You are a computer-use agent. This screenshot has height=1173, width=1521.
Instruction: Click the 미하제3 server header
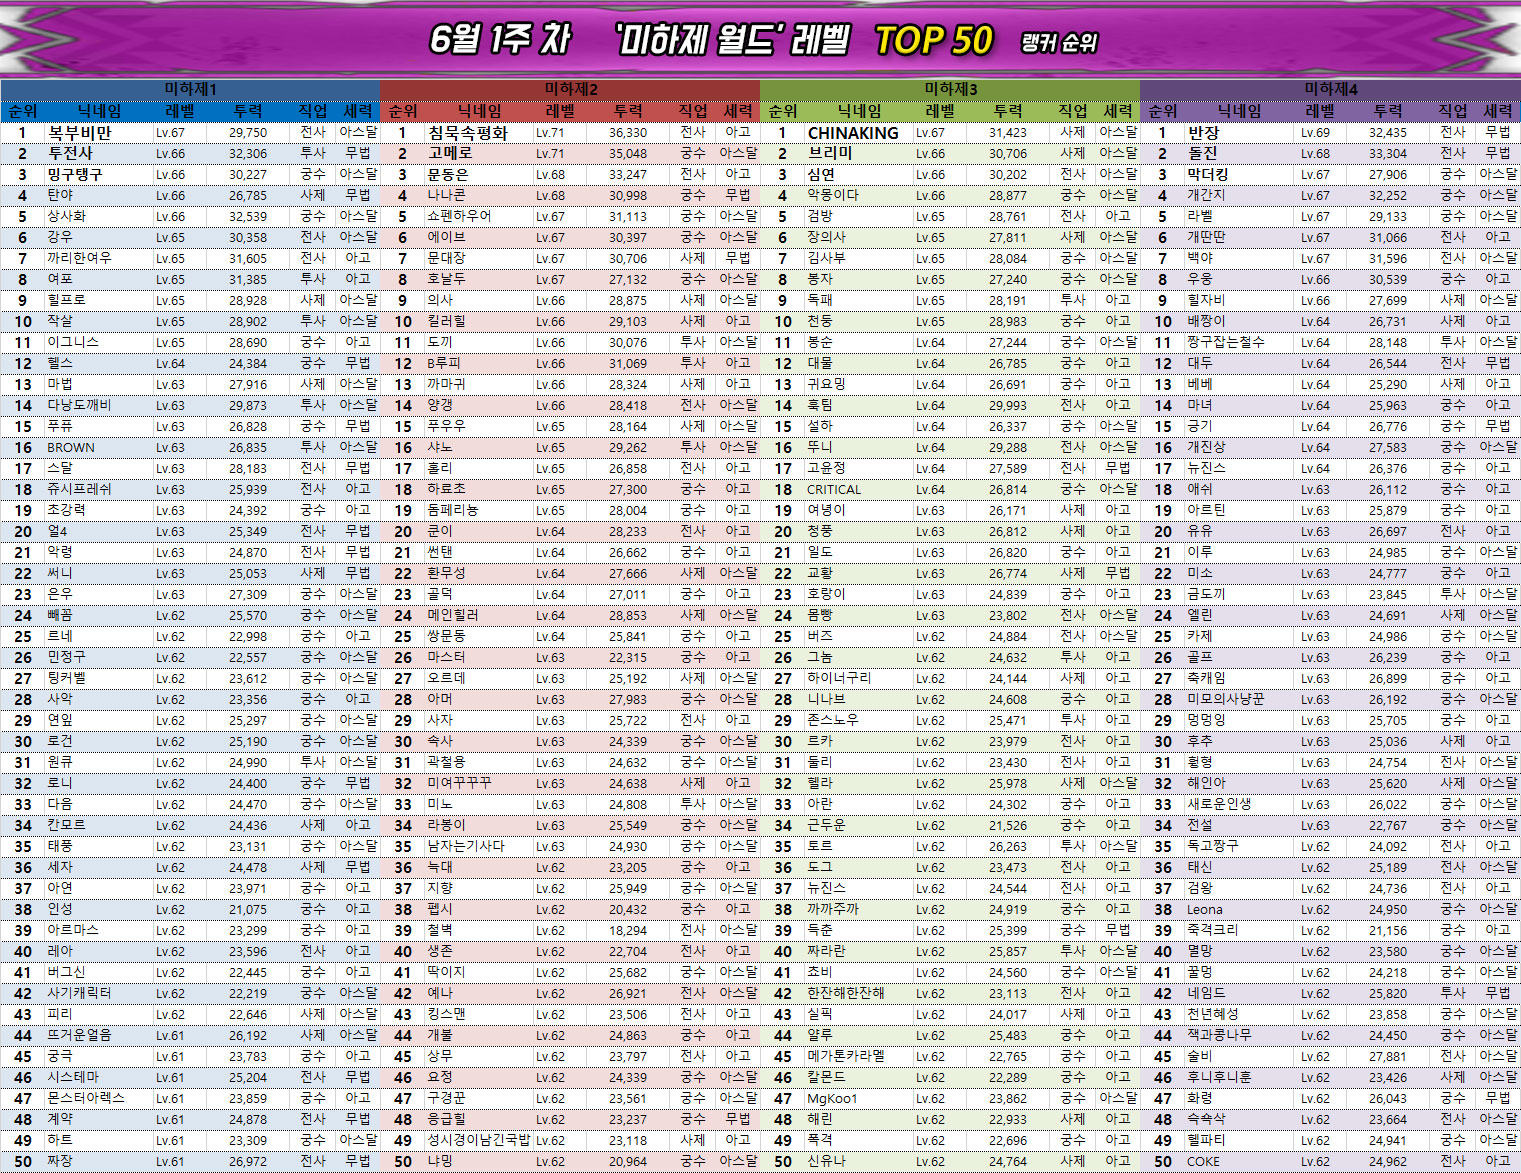[950, 89]
